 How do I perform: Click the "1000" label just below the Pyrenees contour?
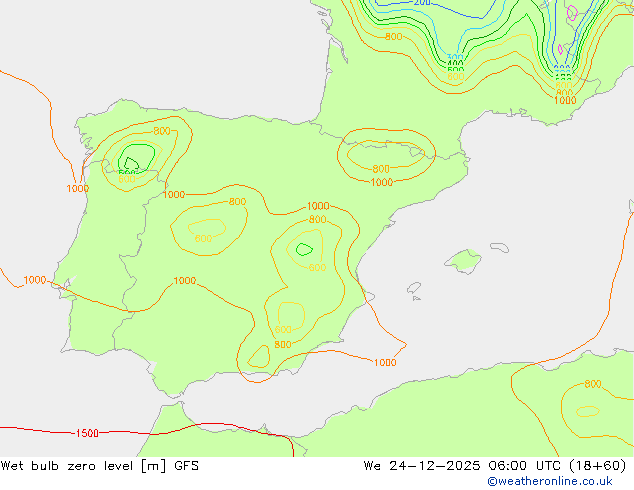pyautogui.click(x=381, y=182)
